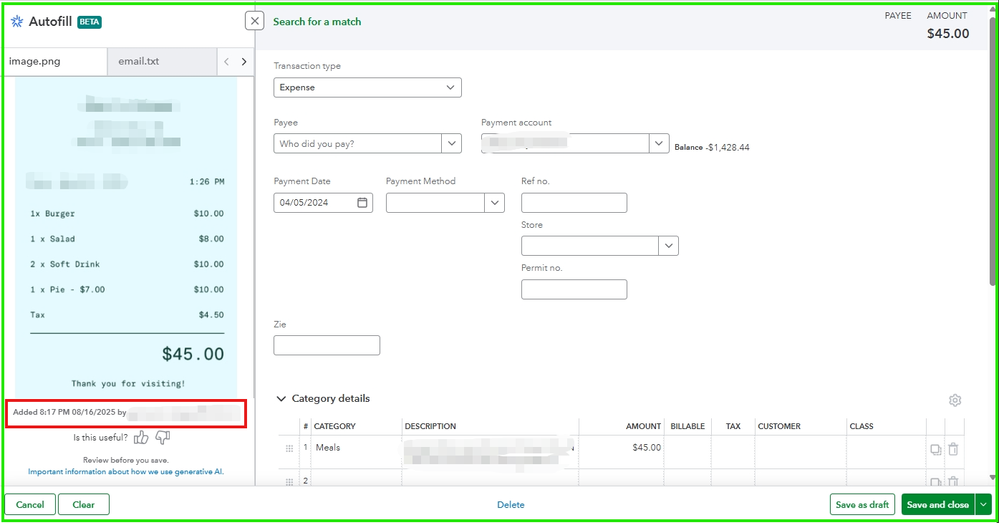Open Save and close options arrow

[984, 505]
